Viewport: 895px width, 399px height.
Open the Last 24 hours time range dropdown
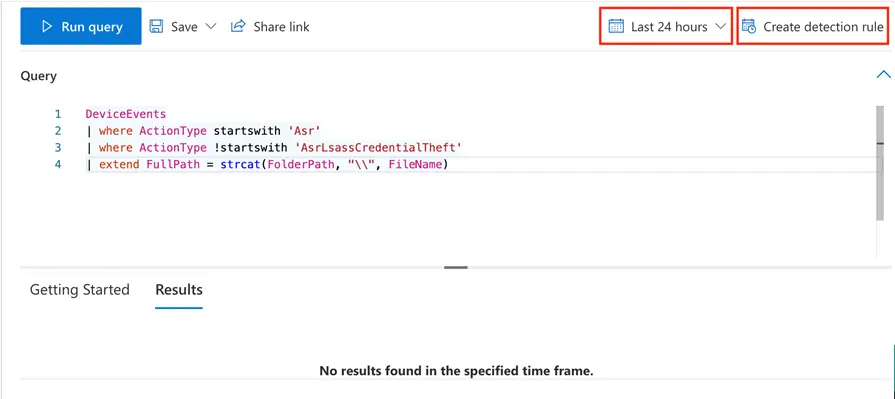(666, 26)
